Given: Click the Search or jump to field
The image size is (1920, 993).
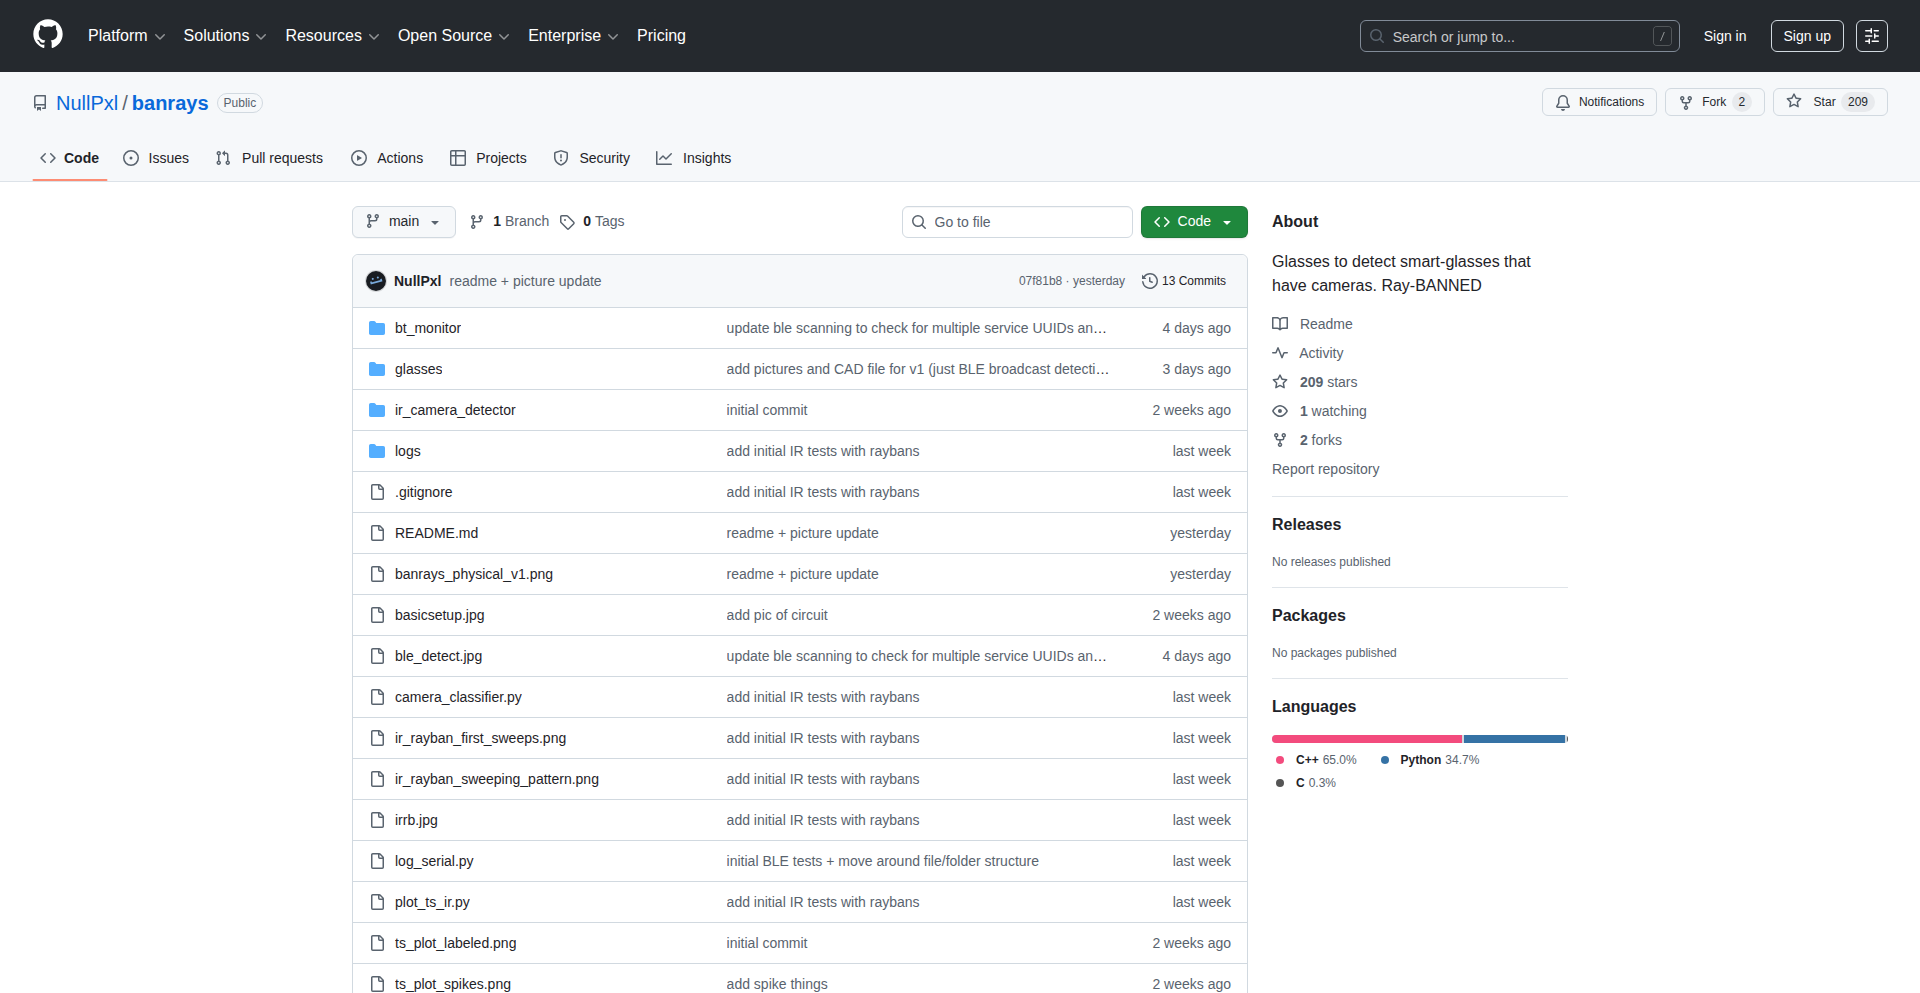Looking at the screenshot, I should 1518,36.
